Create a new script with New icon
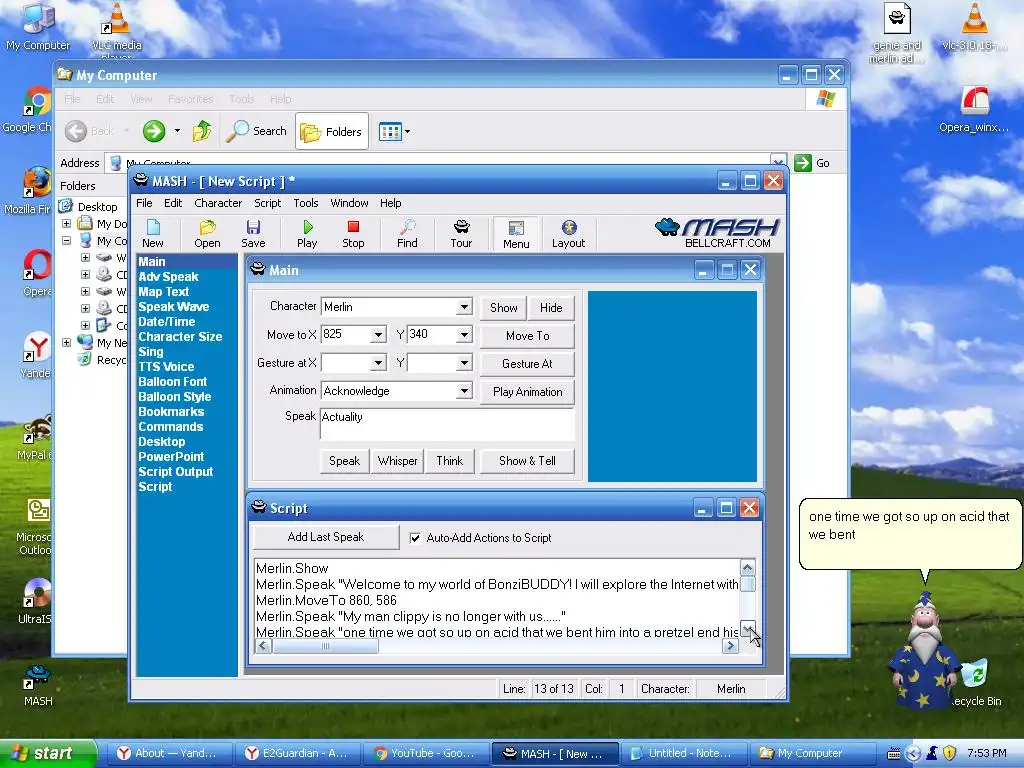The image size is (1024, 768). pyautogui.click(x=153, y=234)
